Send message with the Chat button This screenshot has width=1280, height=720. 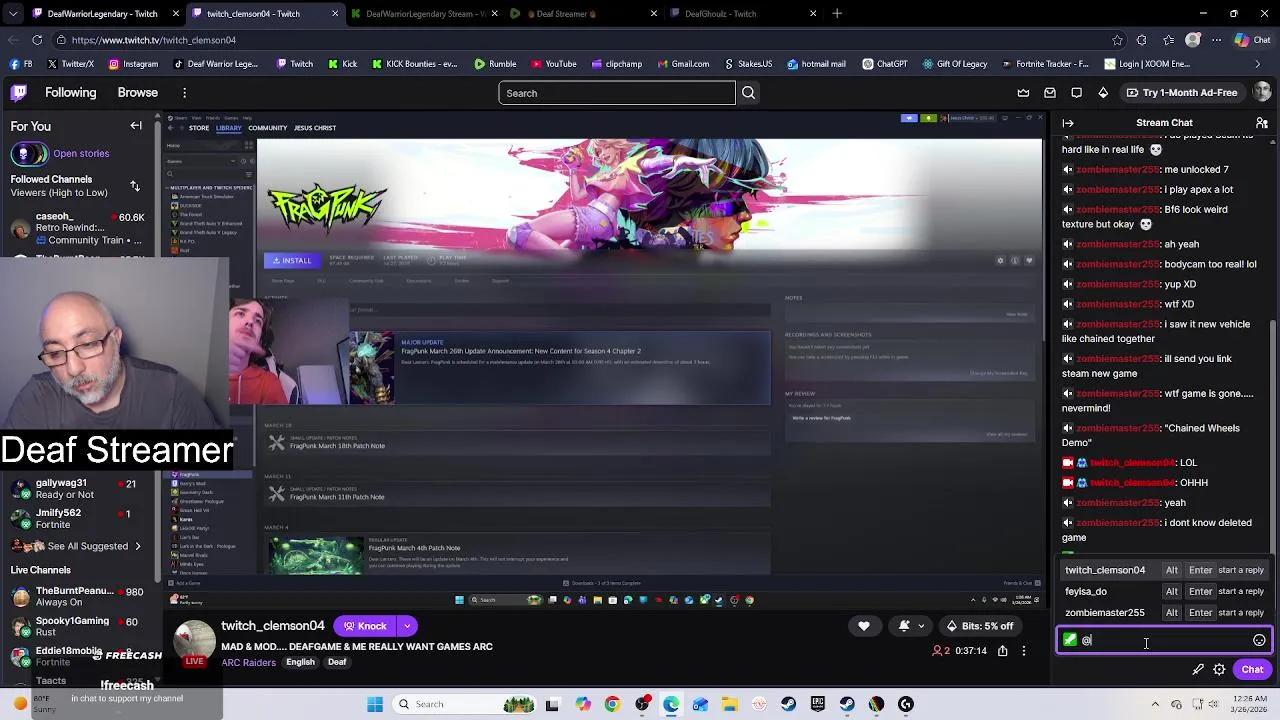(x=1252, y=669)
